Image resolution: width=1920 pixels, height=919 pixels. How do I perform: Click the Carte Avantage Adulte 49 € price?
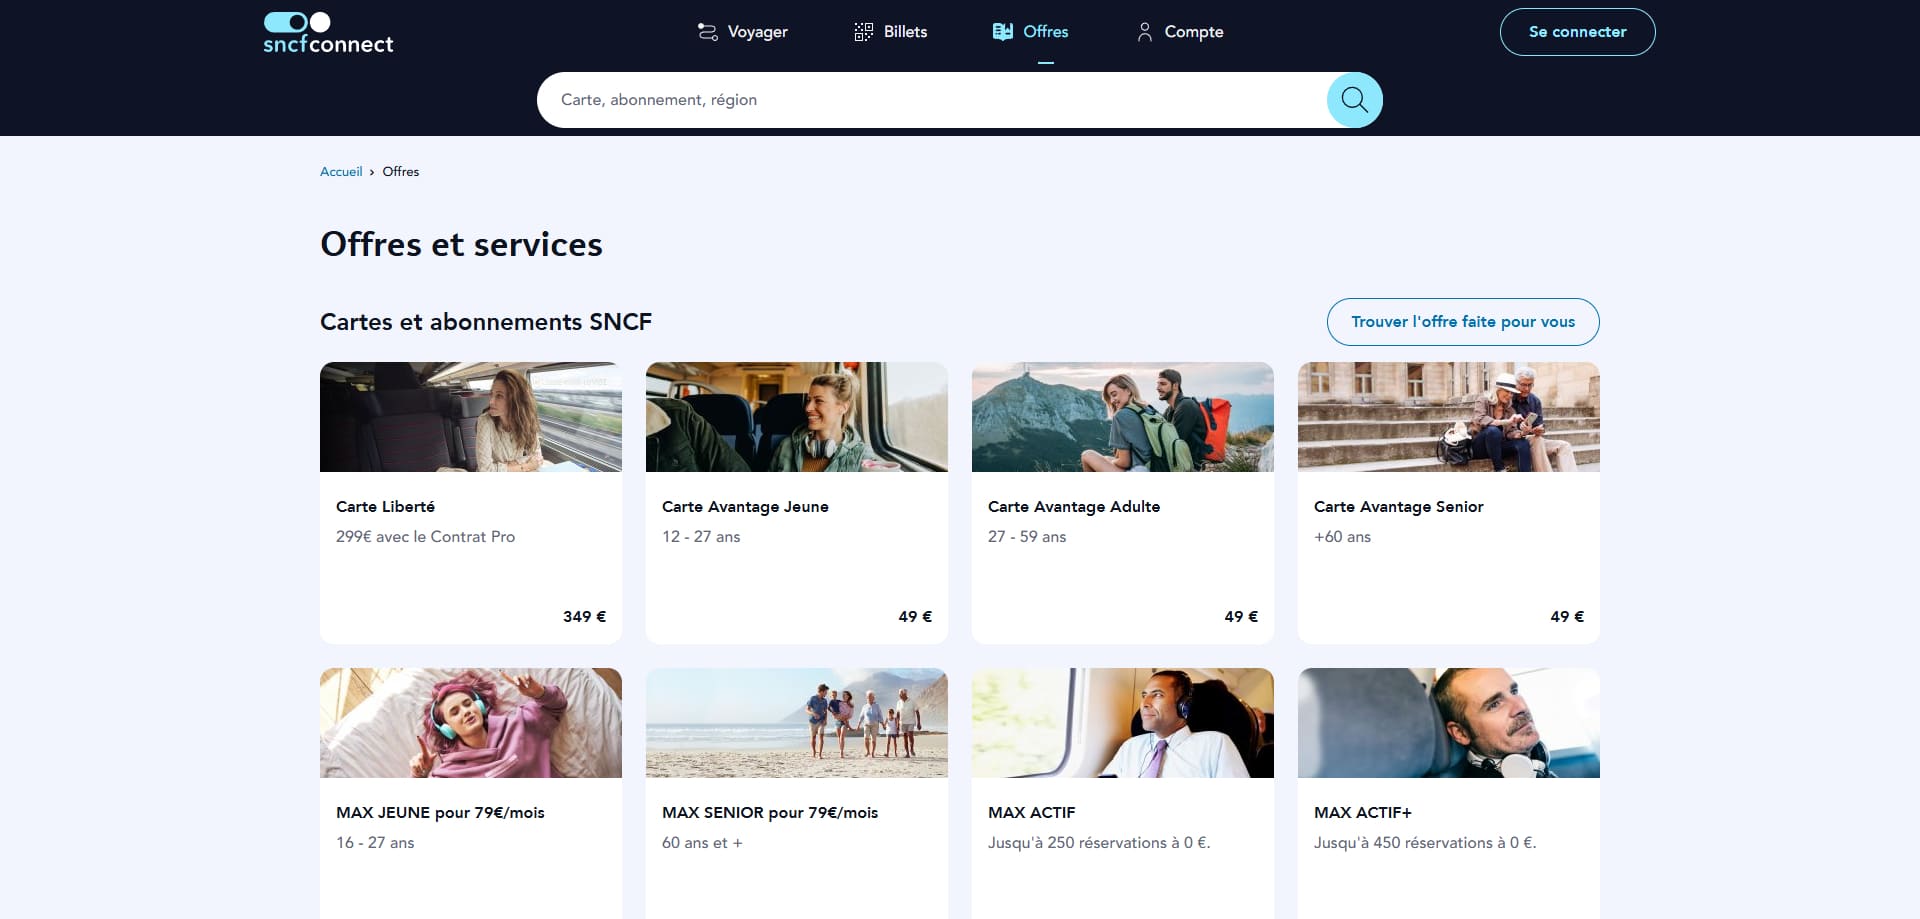pos(1241,617)
